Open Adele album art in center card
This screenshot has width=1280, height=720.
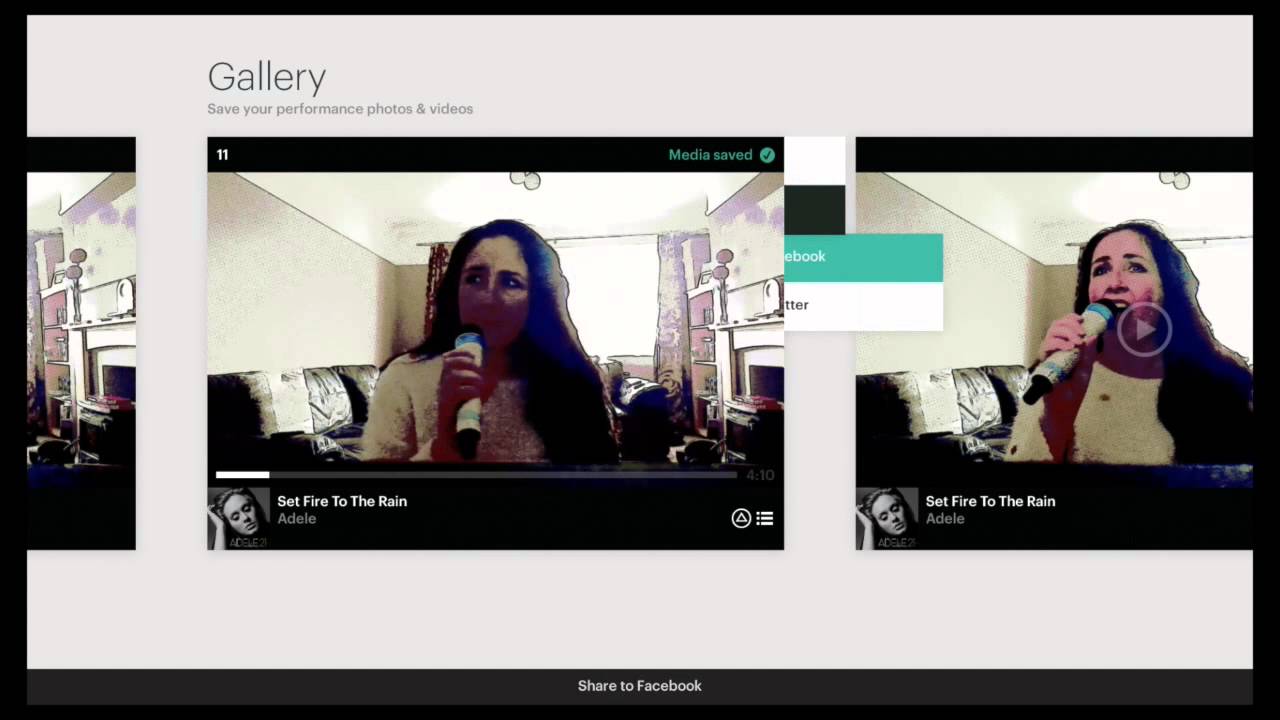point(238,518)
